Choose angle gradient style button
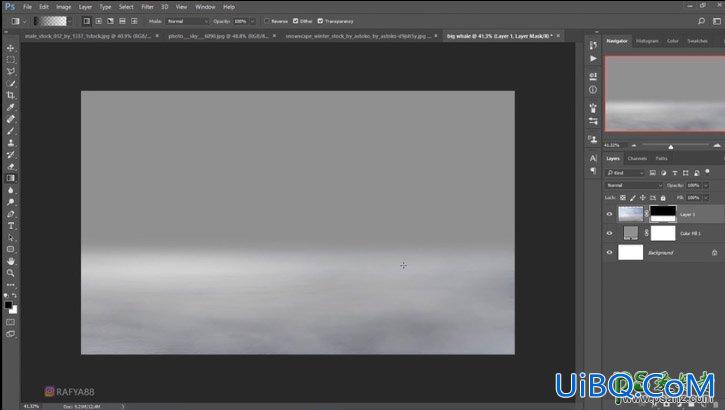The image size is (725, 410). point(111,21)
